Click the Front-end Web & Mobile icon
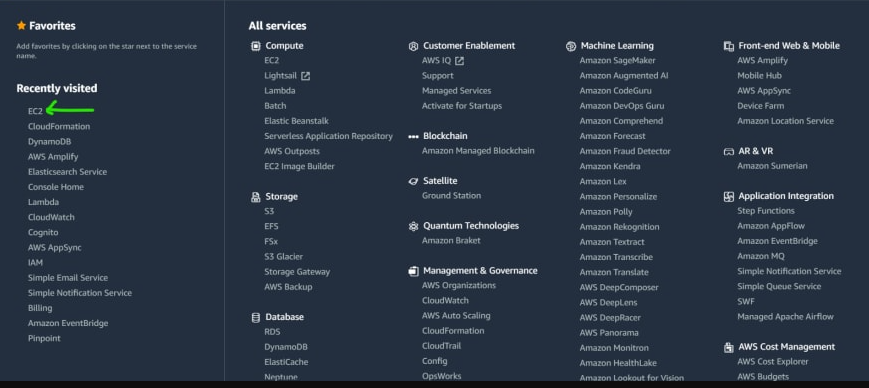The image size is (869, 388). click(x=729, y=46)
